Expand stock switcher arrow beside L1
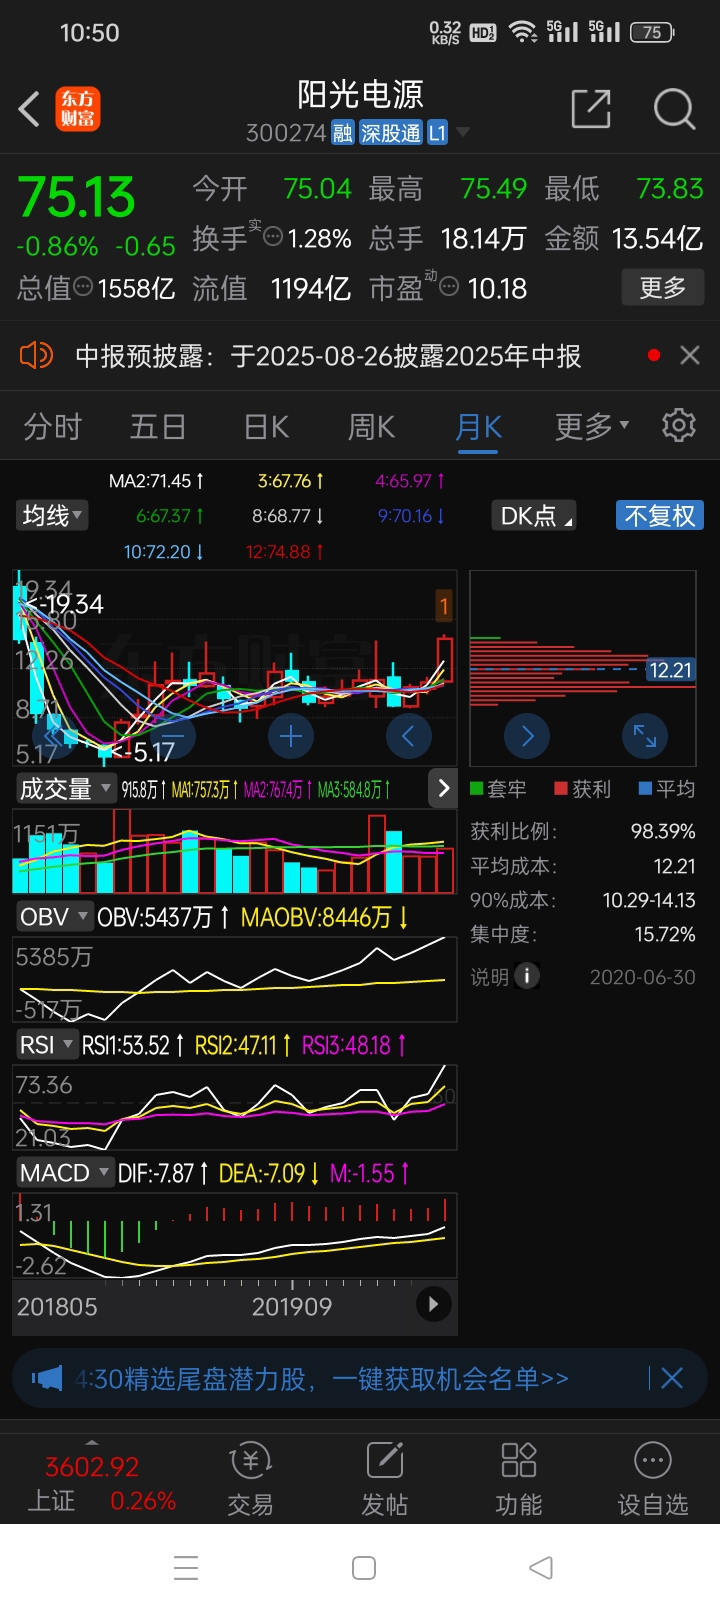 (462, 133)
